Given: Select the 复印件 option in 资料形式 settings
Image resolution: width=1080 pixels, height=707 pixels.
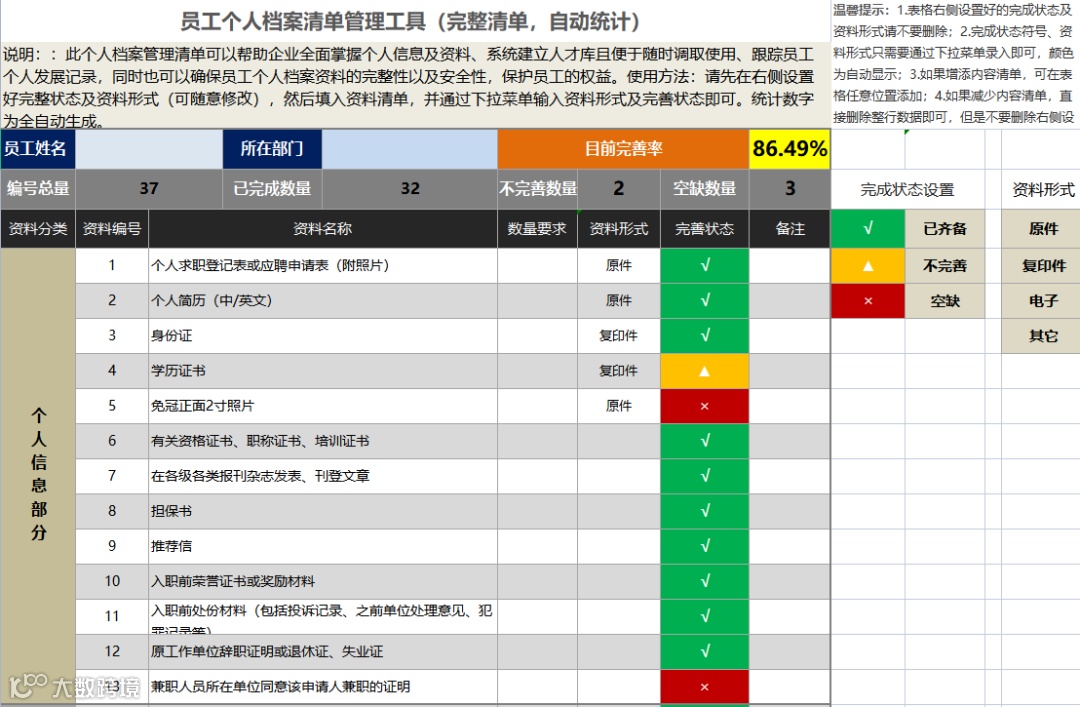Looking at the screenshot, I should click(x=1043, y=266).
